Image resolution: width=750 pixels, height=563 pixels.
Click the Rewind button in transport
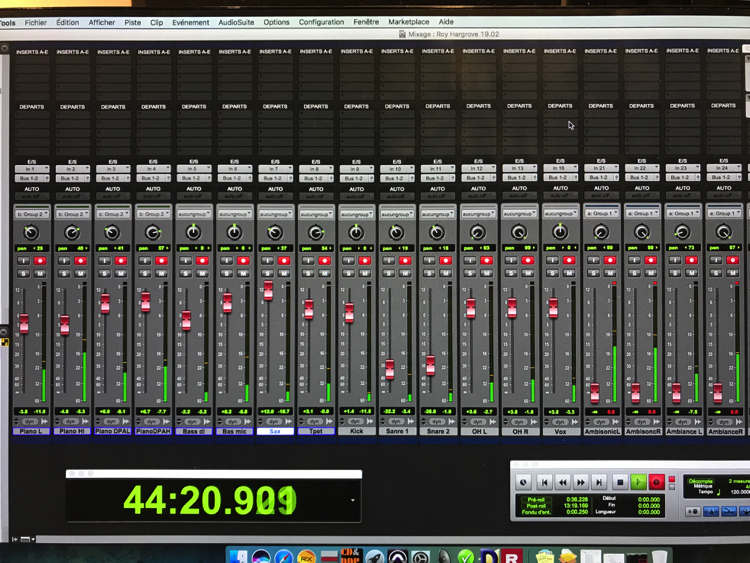point(563,482)
